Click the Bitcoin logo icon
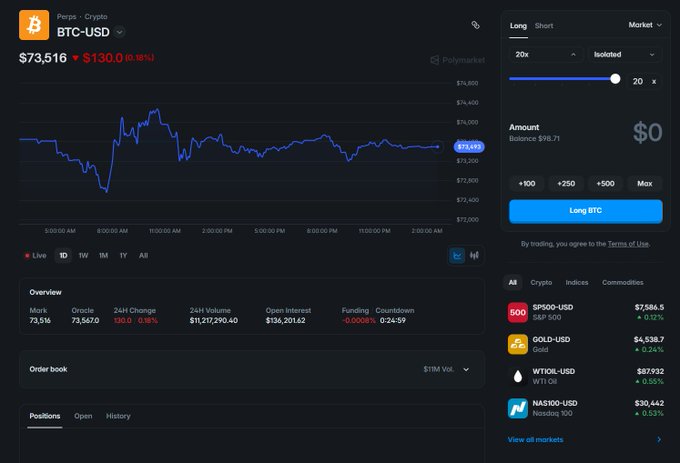This screenshot has width=680, height=463. [x=34, y=25]
